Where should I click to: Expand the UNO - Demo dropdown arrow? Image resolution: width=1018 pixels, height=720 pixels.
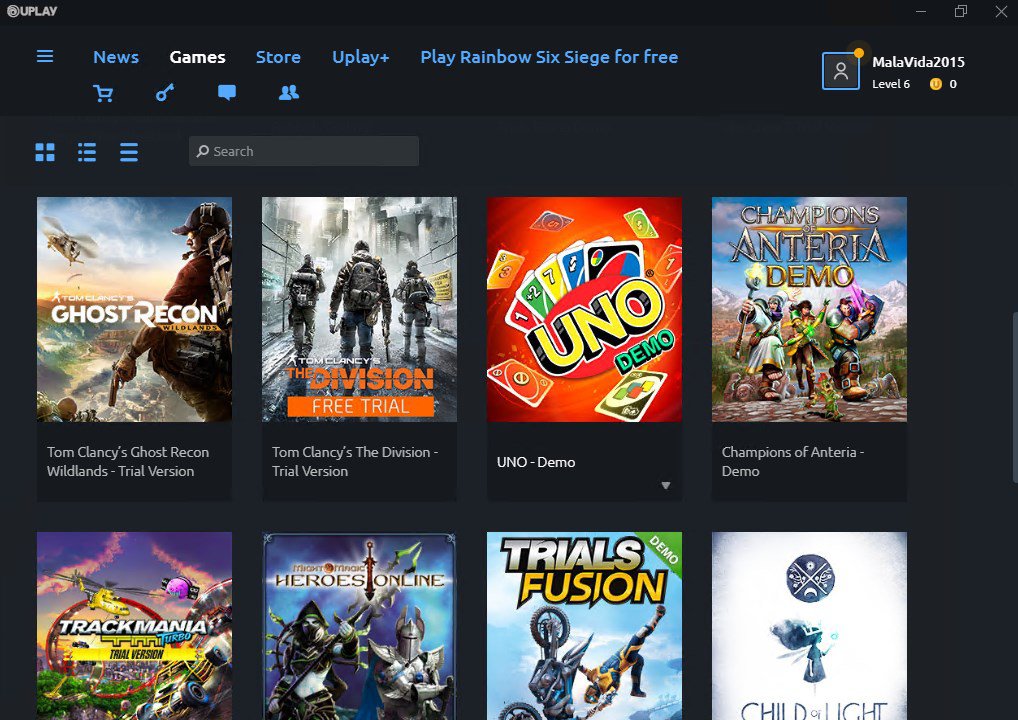[665, 486]
